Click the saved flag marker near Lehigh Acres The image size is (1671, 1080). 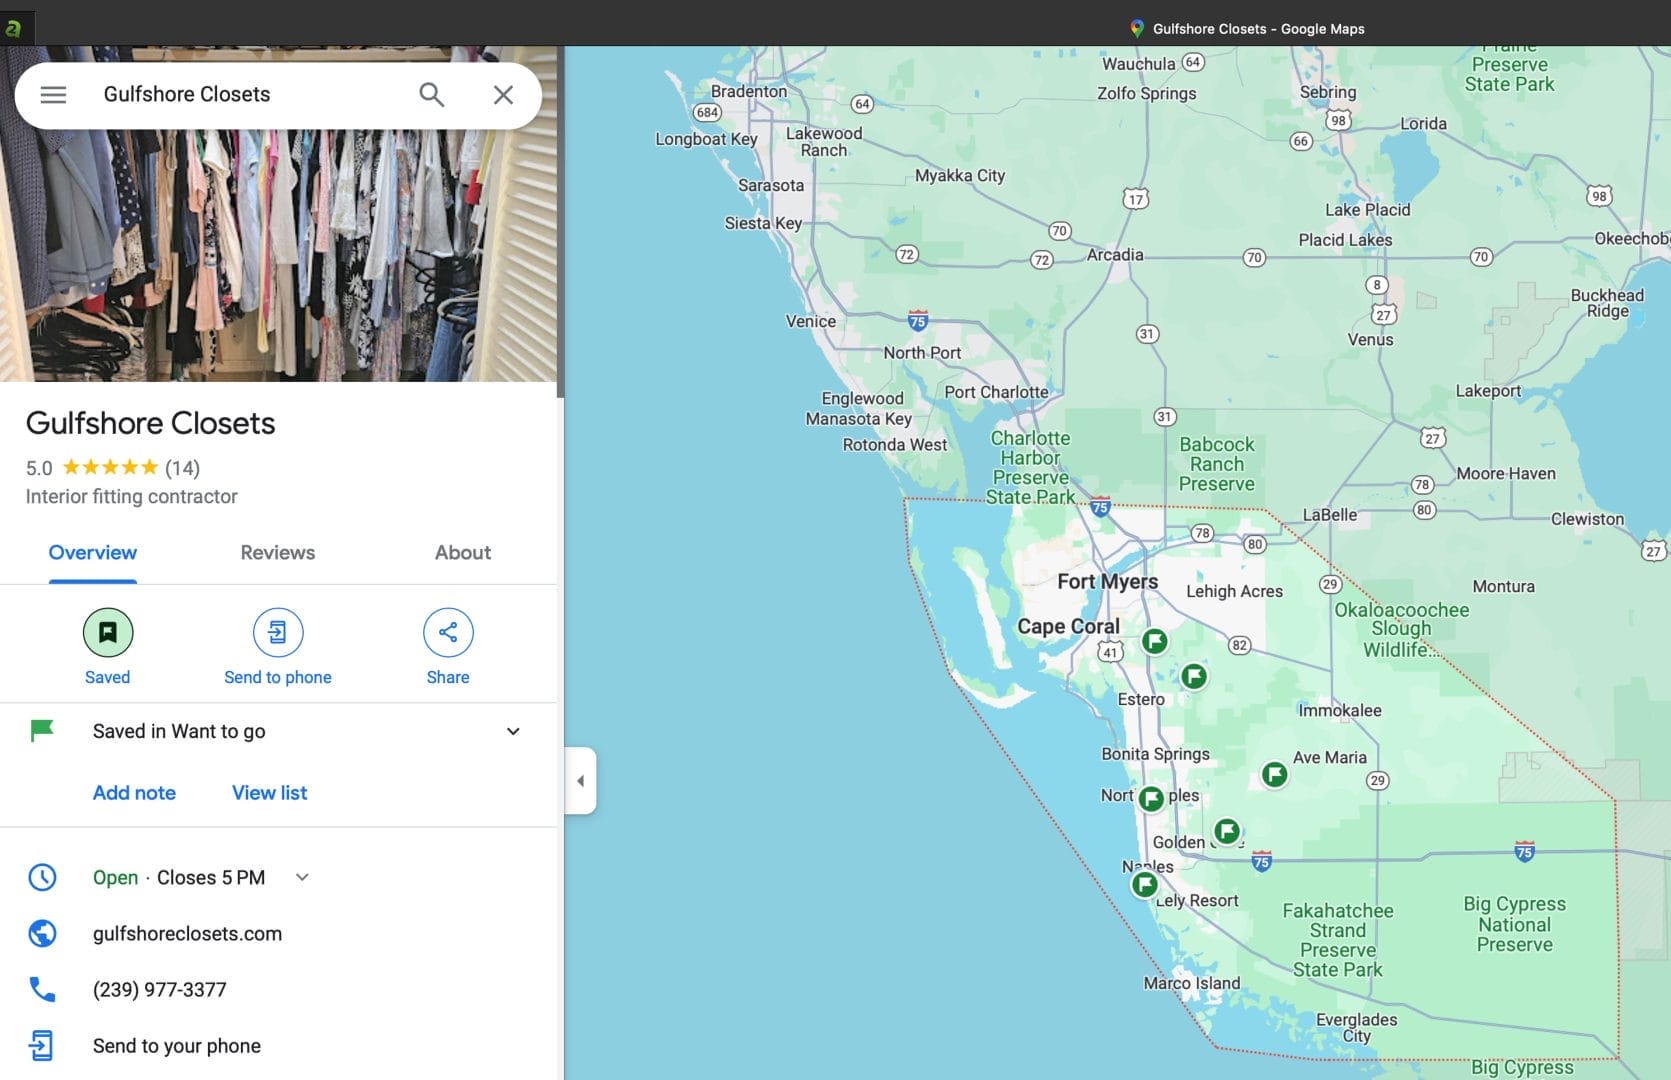[1155, 641]
